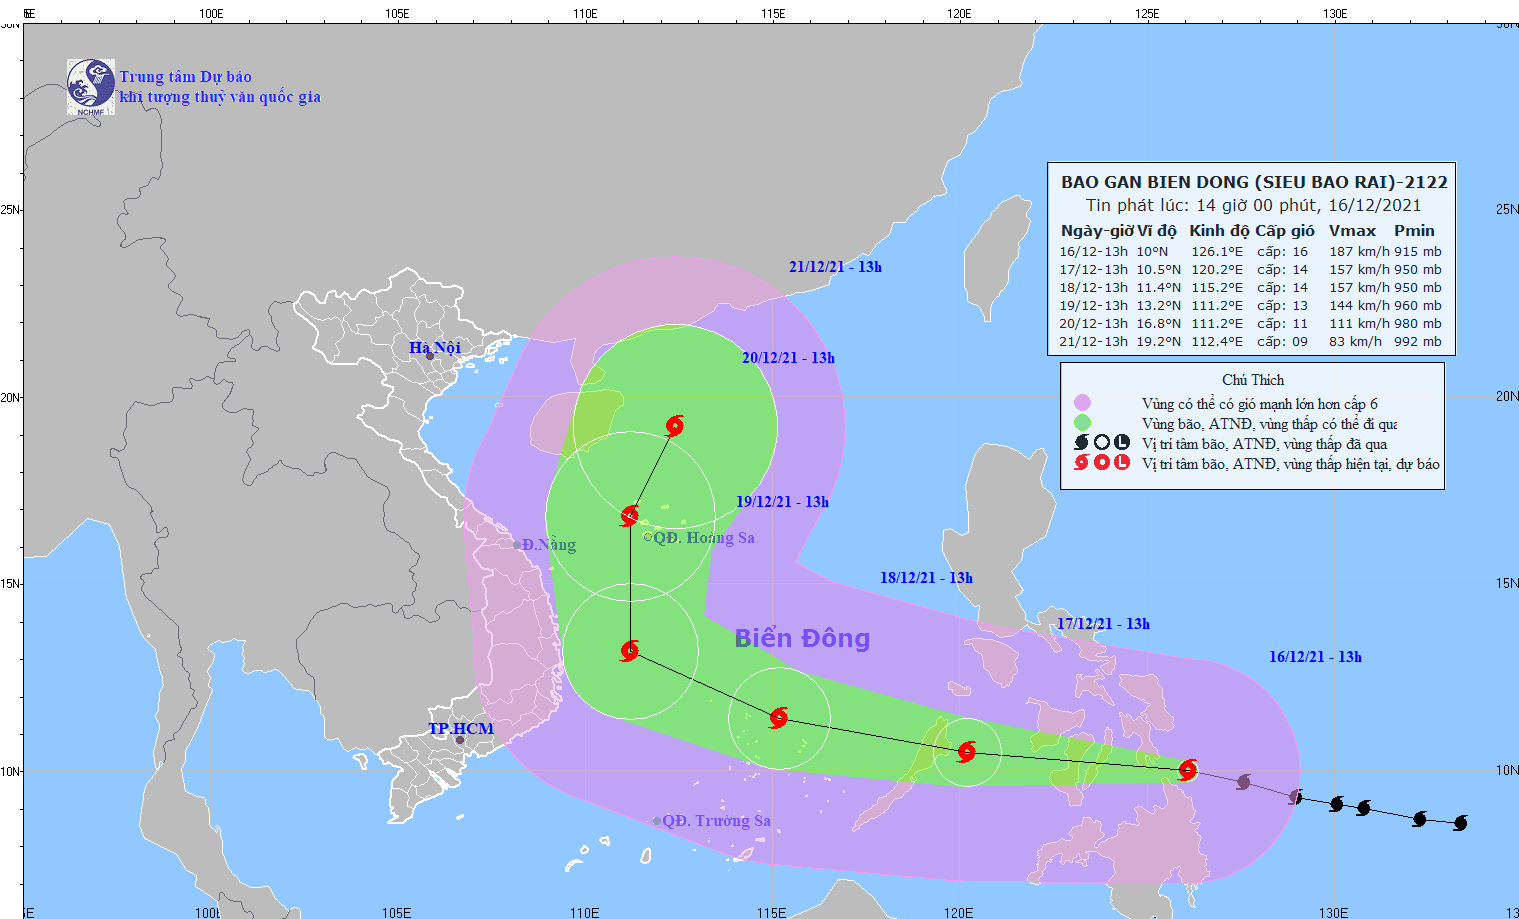Click the map label '21/12/21 - 13h'

pos(835,267)
